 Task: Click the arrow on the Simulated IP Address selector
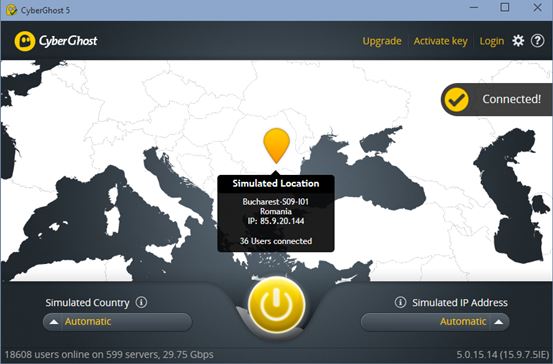(x=498, y=322)
